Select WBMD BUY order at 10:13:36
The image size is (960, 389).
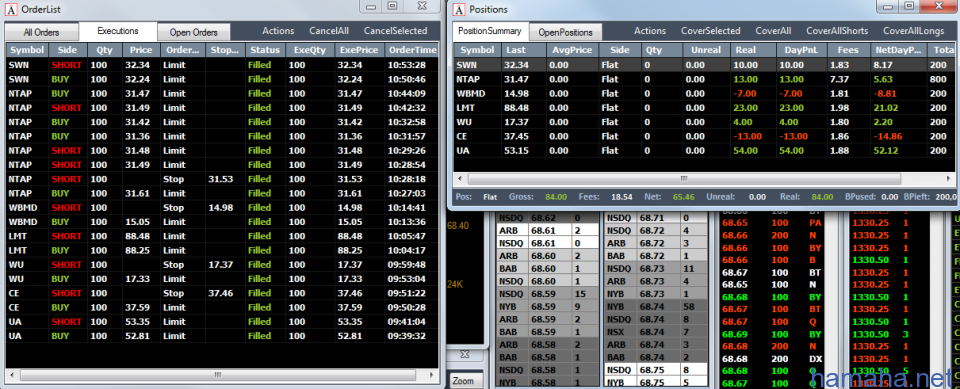[222, 222]
